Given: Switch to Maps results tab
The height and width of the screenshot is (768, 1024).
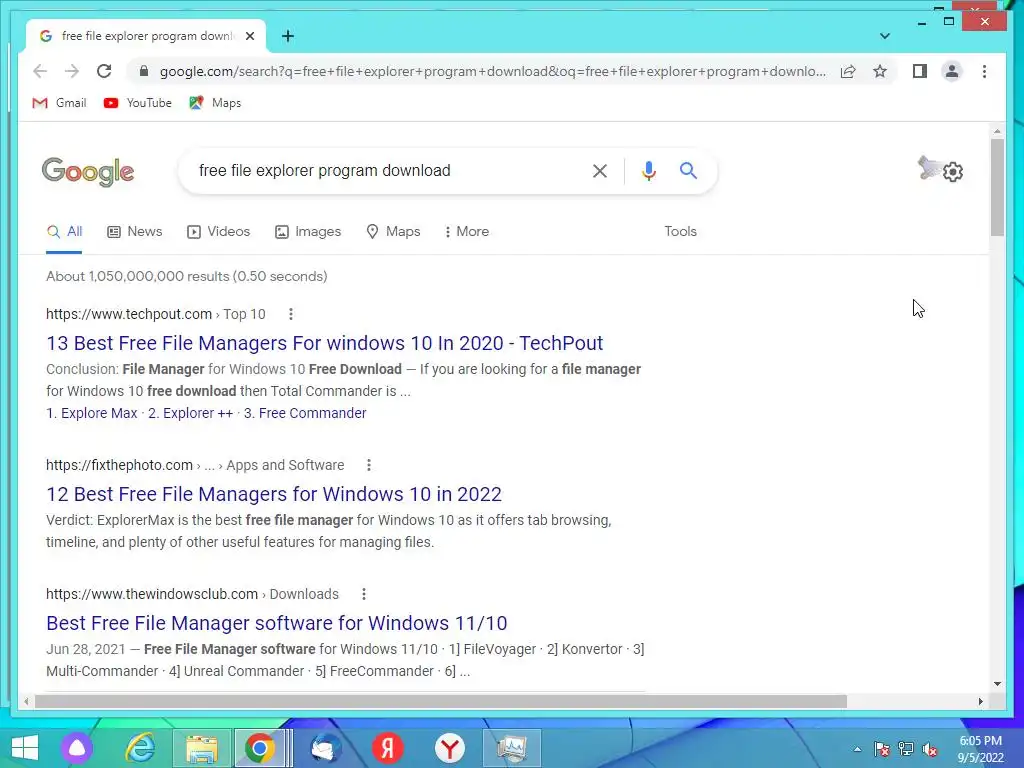Looking at the screenshot, I should click(393, 232).
